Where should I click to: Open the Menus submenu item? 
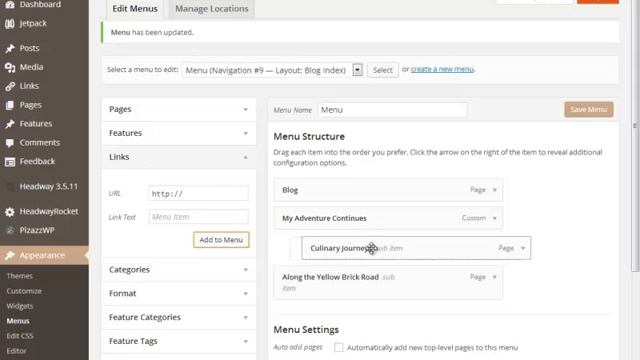point(18,321)
